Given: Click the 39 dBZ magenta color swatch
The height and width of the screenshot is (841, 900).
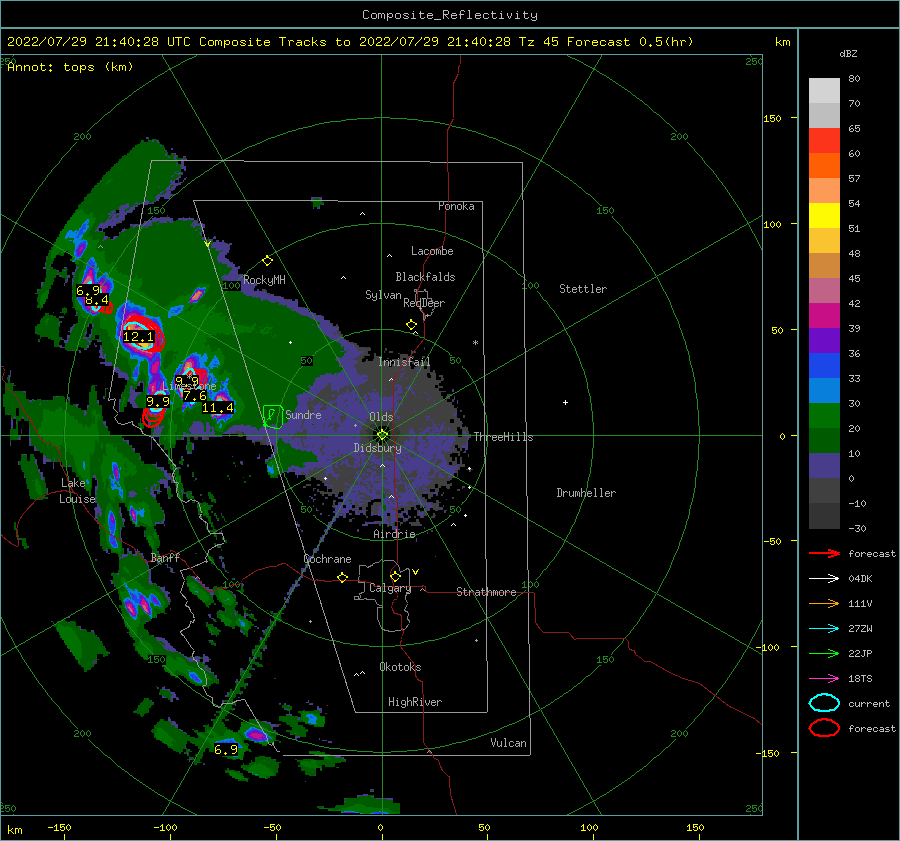Looking at the screenshot, I should coord(824,316).
